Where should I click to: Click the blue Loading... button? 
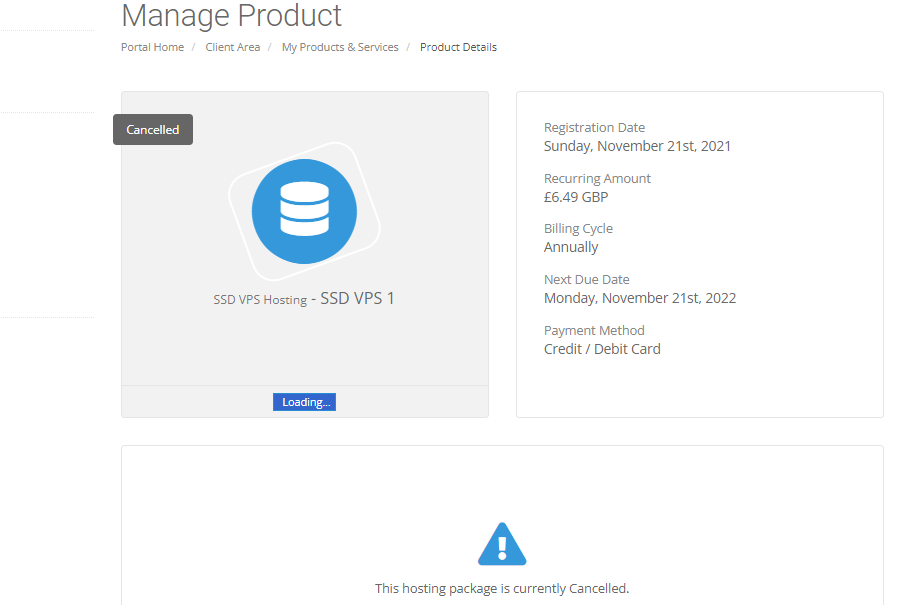(x=304, y=402)
